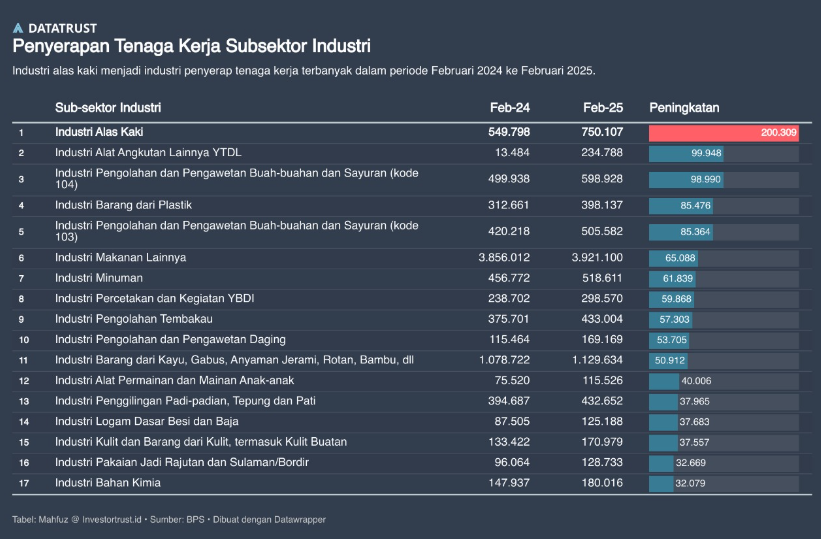Select the Industri Barang dari Plastik row

tap(123, 205)
